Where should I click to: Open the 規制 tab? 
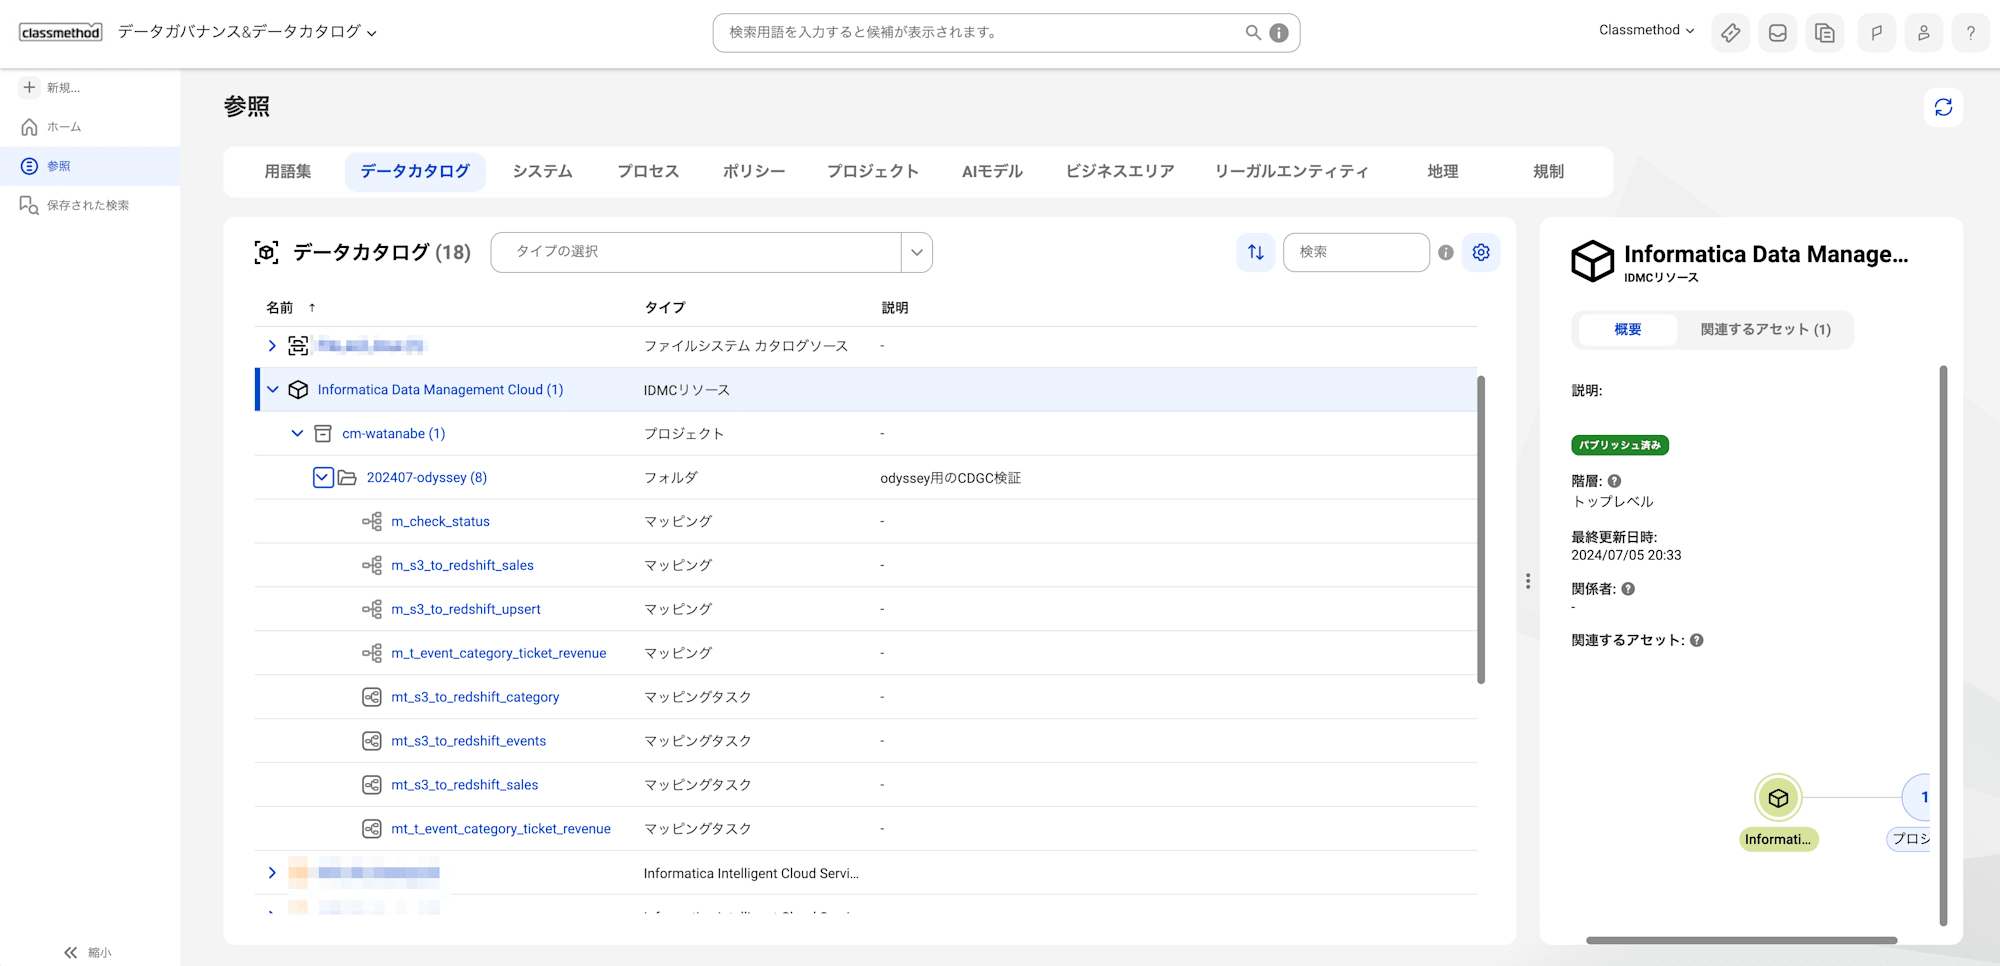point(1549,172)
